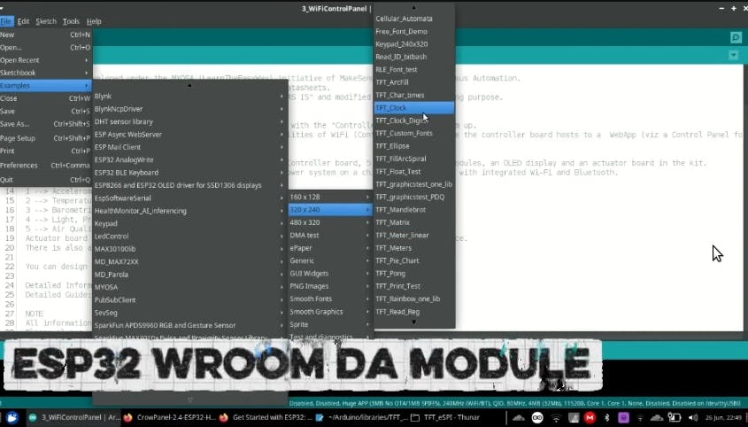Screen dimensions: 748x427
Task: Open the taskbar applications menu icon
Action: (x=12, y=418)
